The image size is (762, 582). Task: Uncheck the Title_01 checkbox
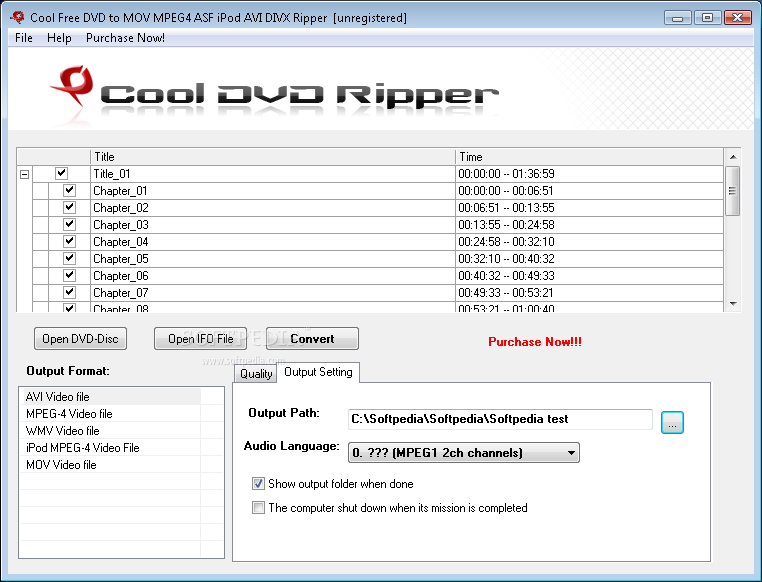[61, 173]
